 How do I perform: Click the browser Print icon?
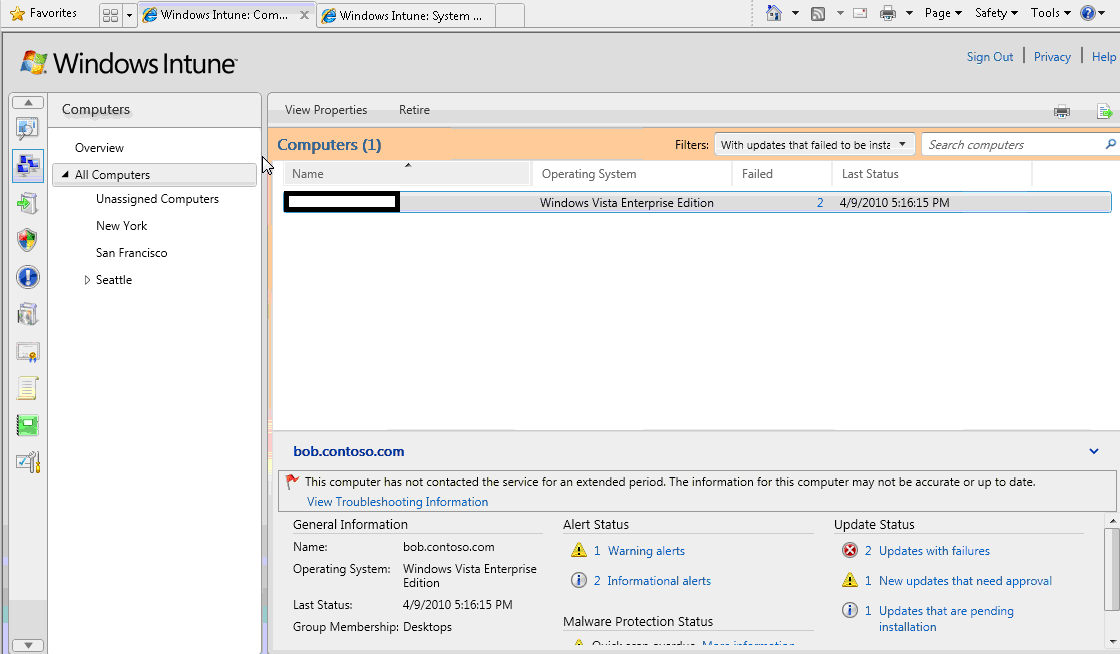pyautogui.click(x=888, y=13)
